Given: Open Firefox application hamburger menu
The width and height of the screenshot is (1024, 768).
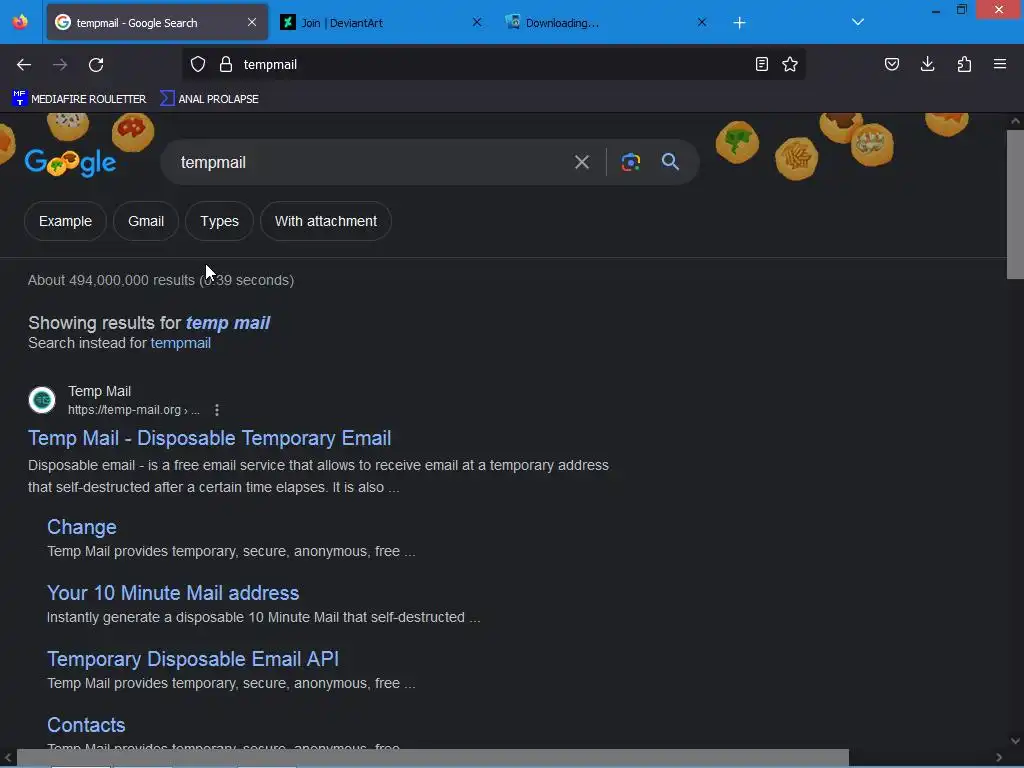Looking at the screenshot, I should coord(1000,64).
